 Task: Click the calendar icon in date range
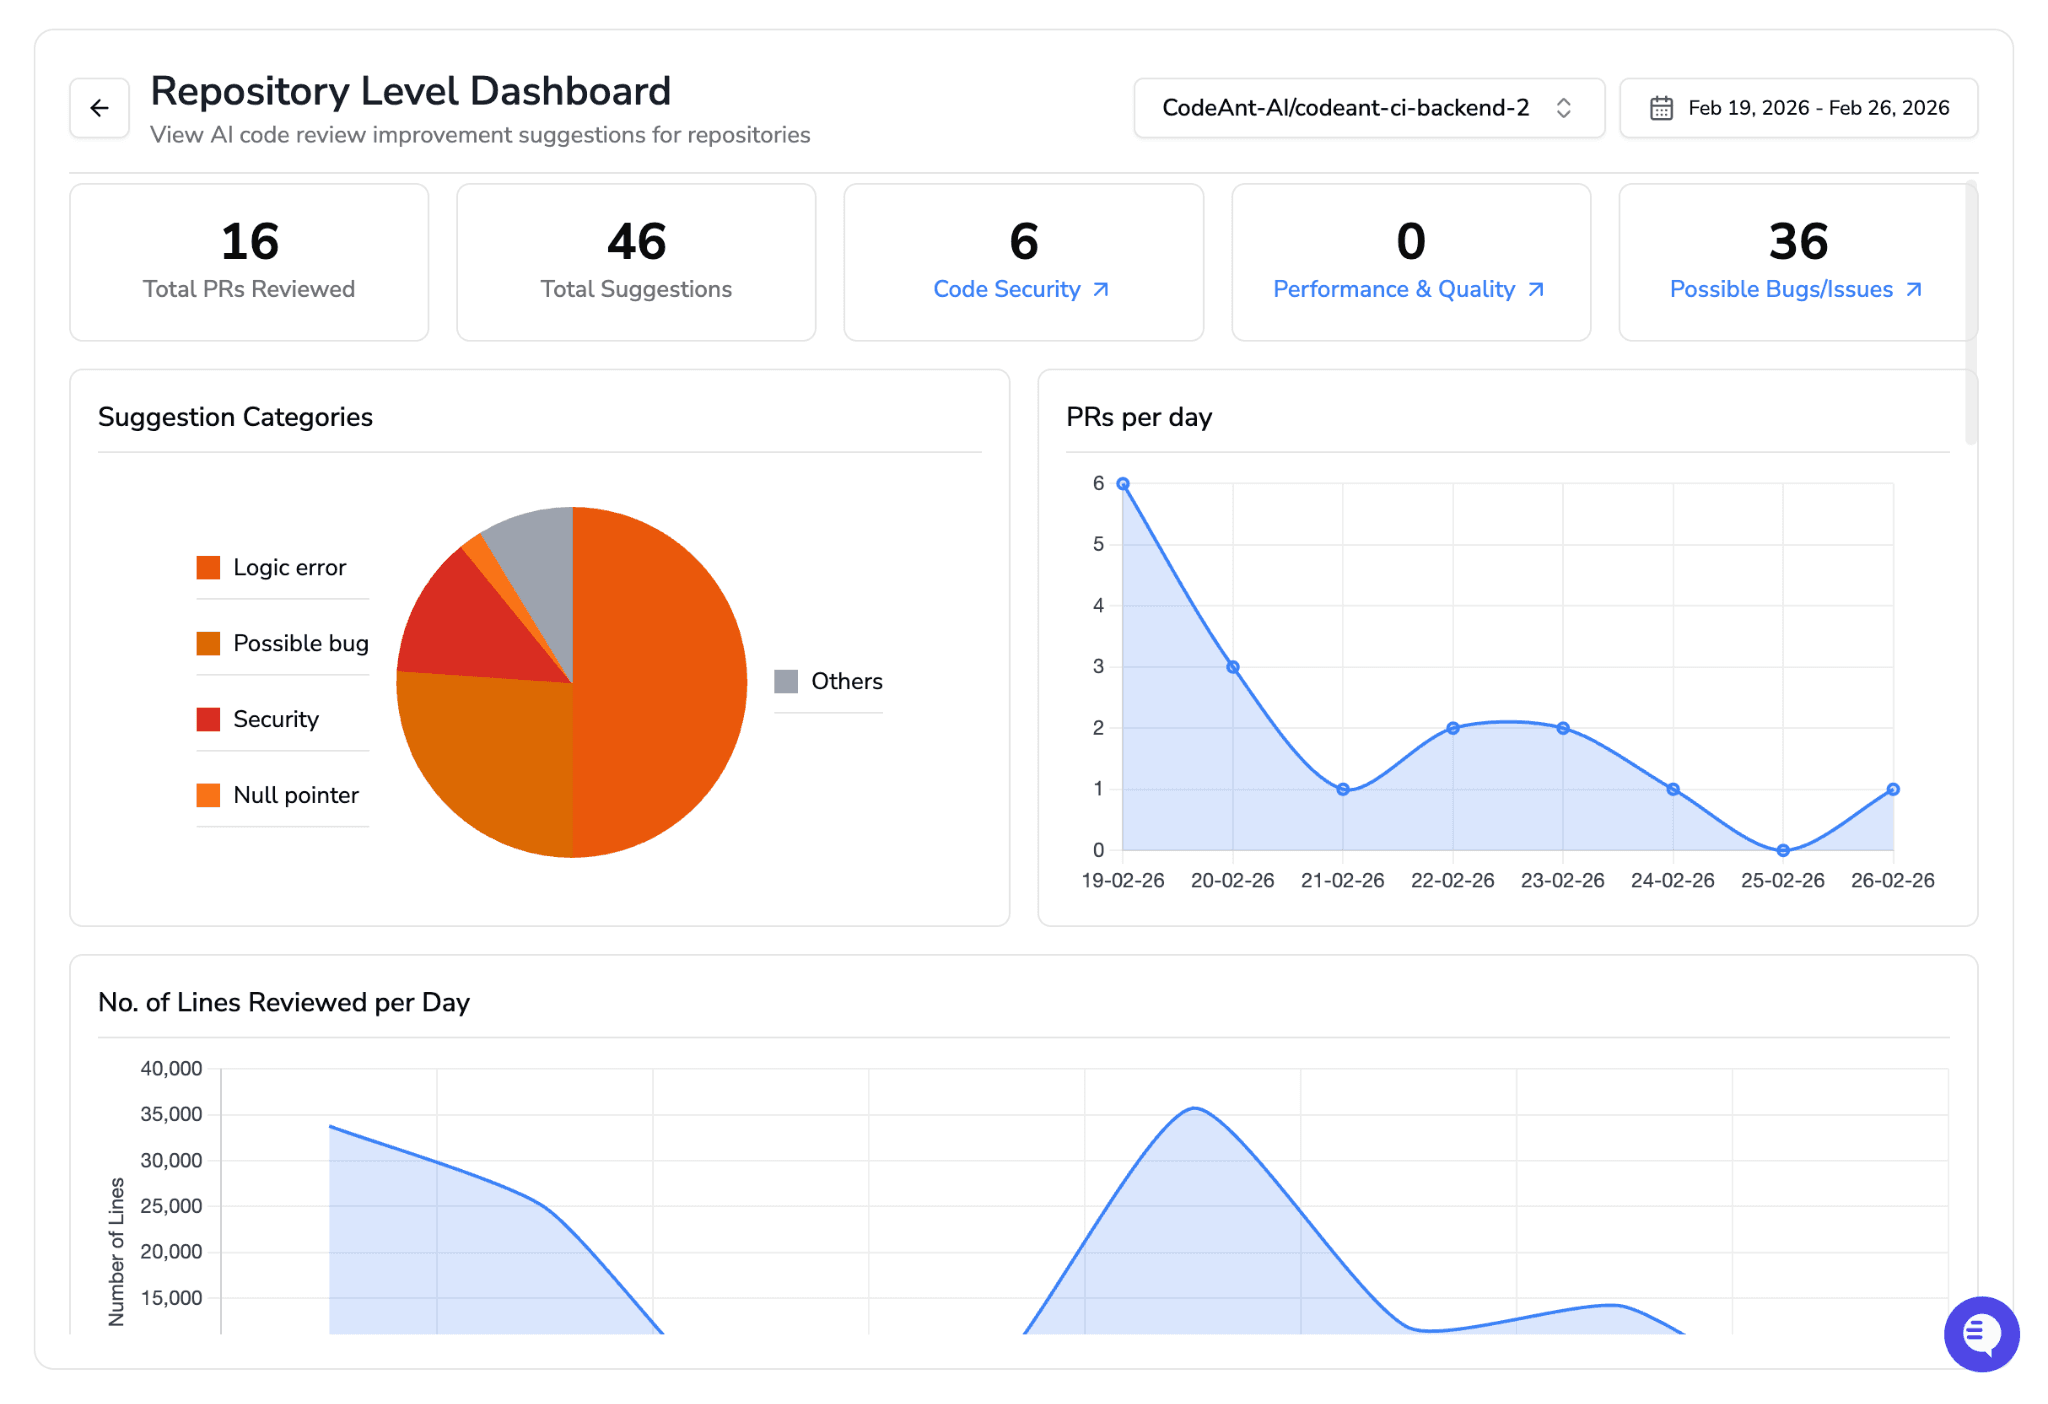(1661, 108)
